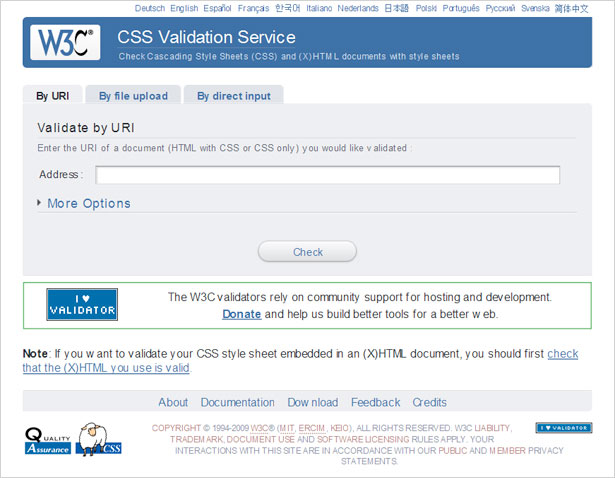Click the W3C logo in the header
The image size is (615, 478).
click(x=65, y=42)
